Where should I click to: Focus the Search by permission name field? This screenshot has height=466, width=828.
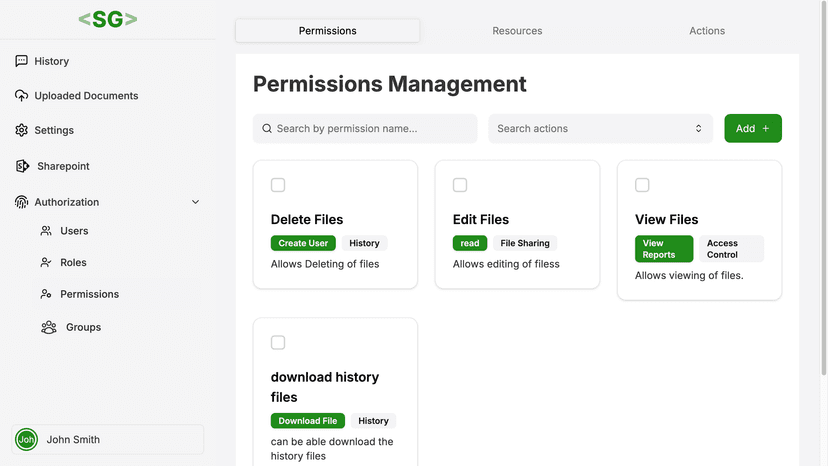click(x=365, y=128)
